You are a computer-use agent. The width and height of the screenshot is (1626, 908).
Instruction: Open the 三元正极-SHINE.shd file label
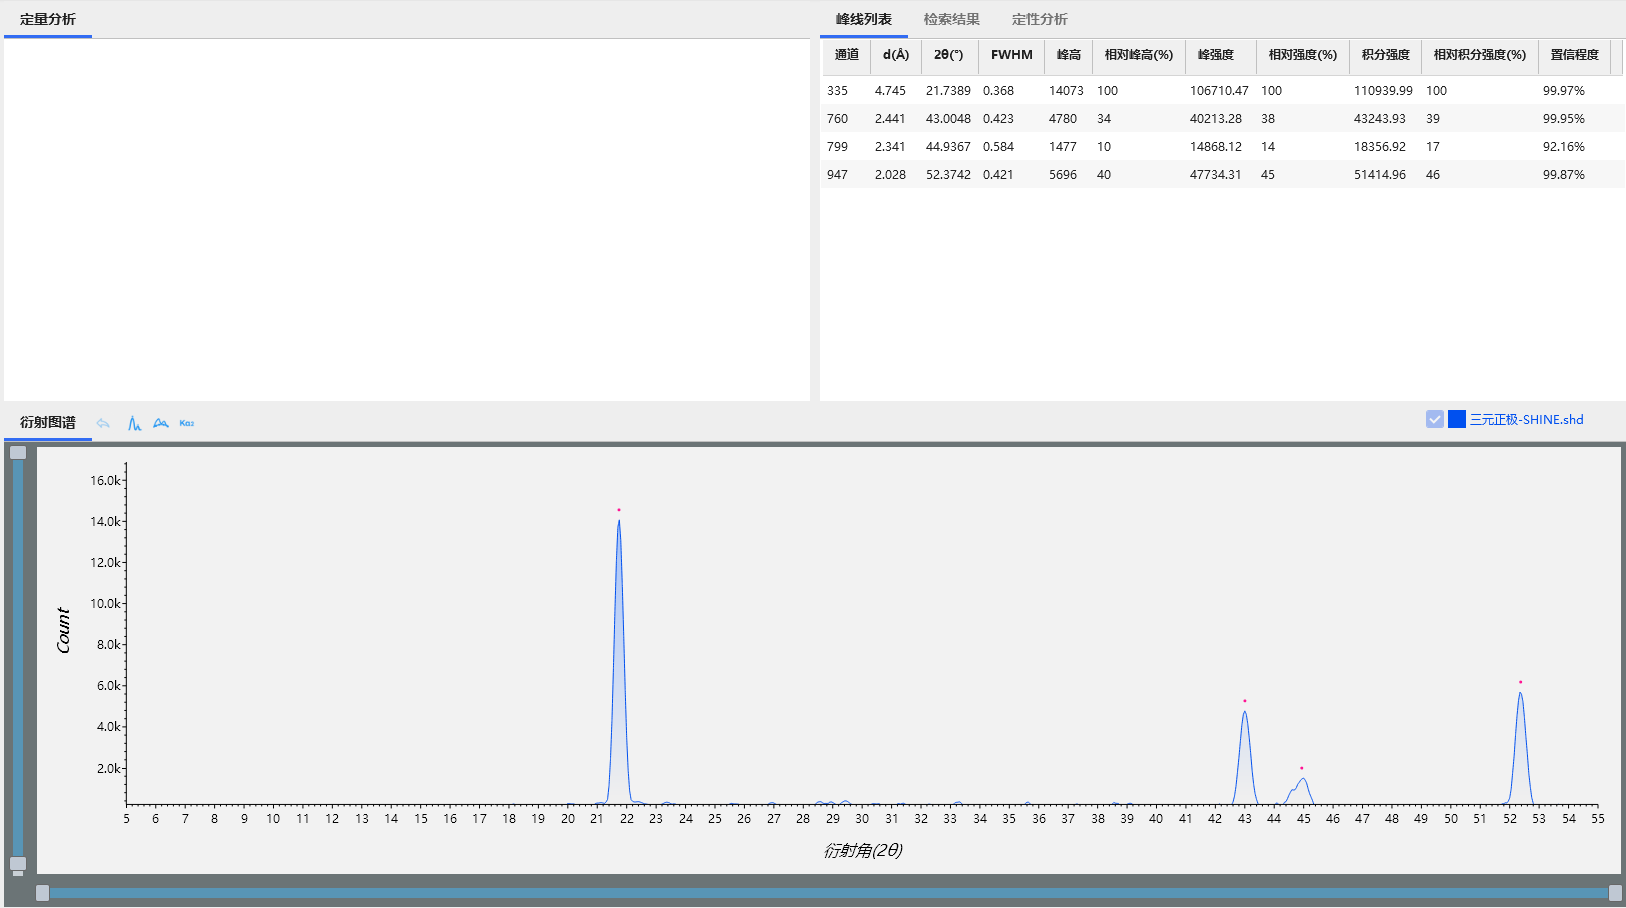[1526, 419]
